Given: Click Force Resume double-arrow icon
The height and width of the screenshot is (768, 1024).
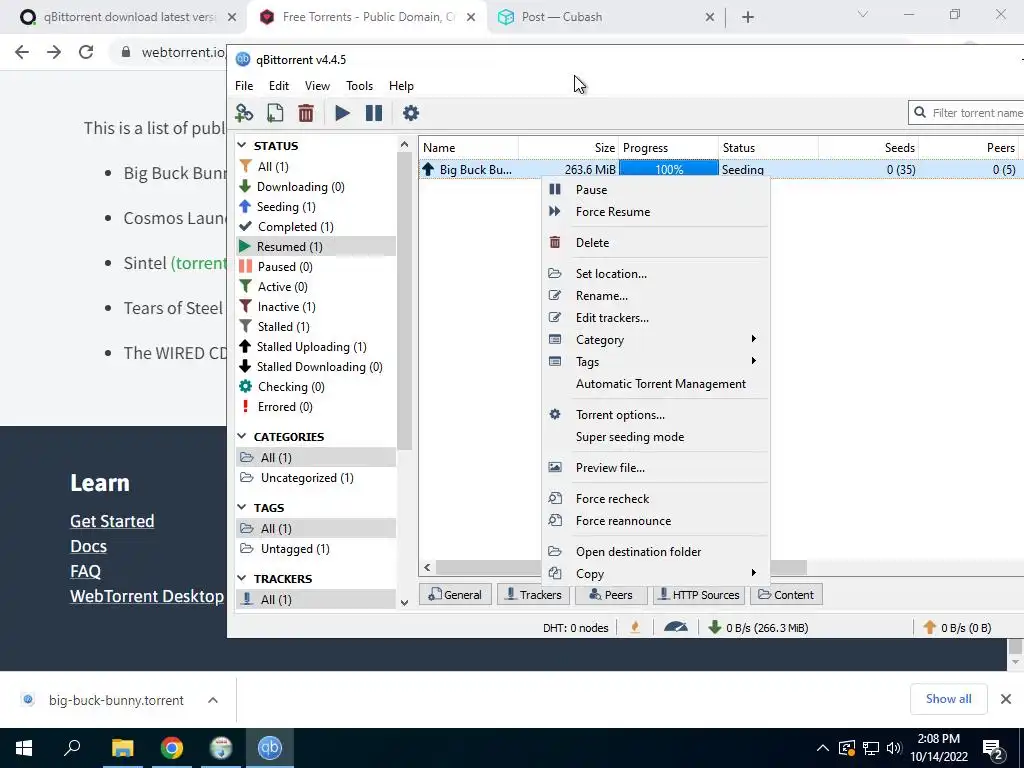Looking at the screenshot, I should click(x=554, y=212).
